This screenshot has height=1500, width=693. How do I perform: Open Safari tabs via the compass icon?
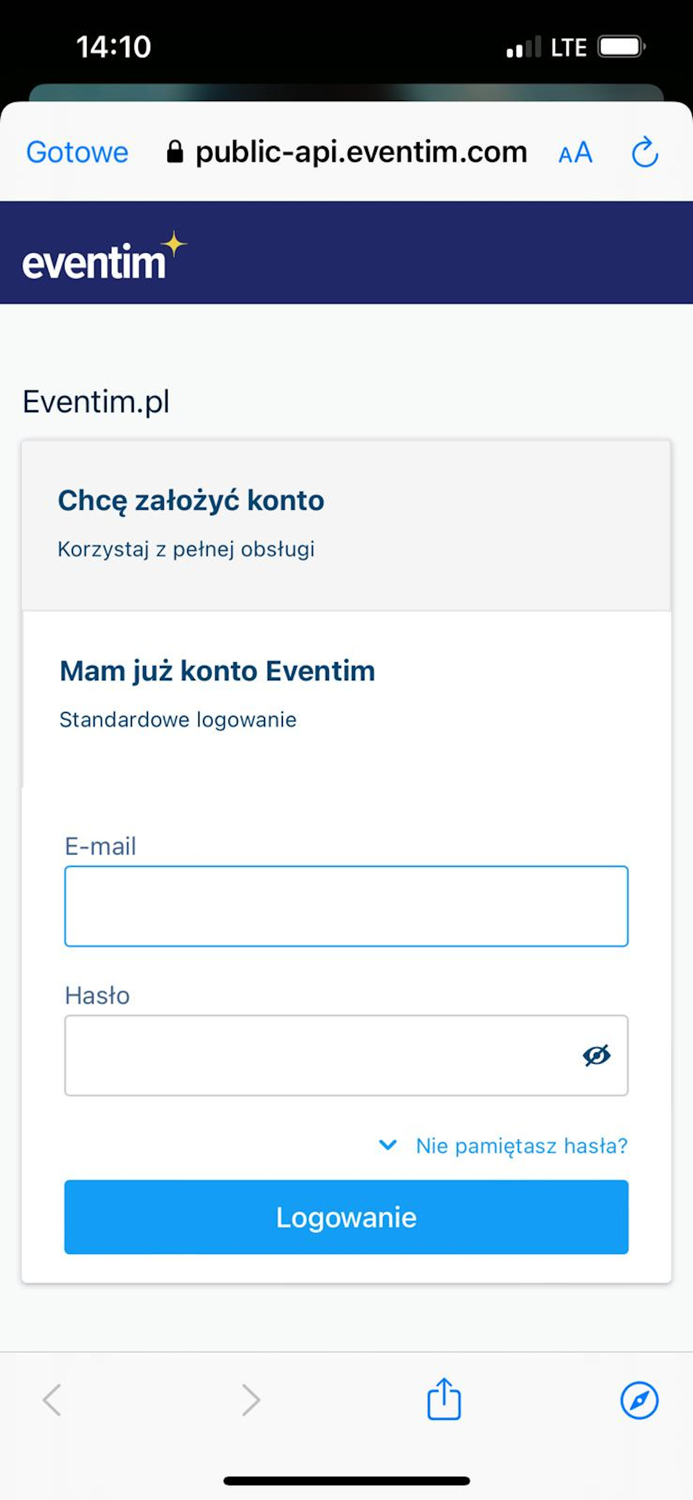[639, 1400]
